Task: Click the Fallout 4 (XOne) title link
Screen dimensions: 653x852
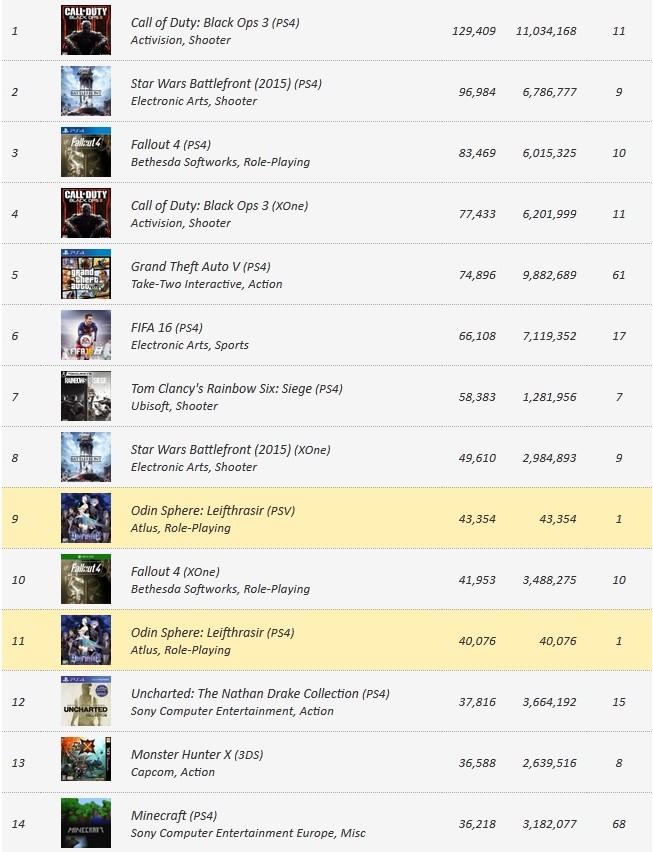Action: 175,572
